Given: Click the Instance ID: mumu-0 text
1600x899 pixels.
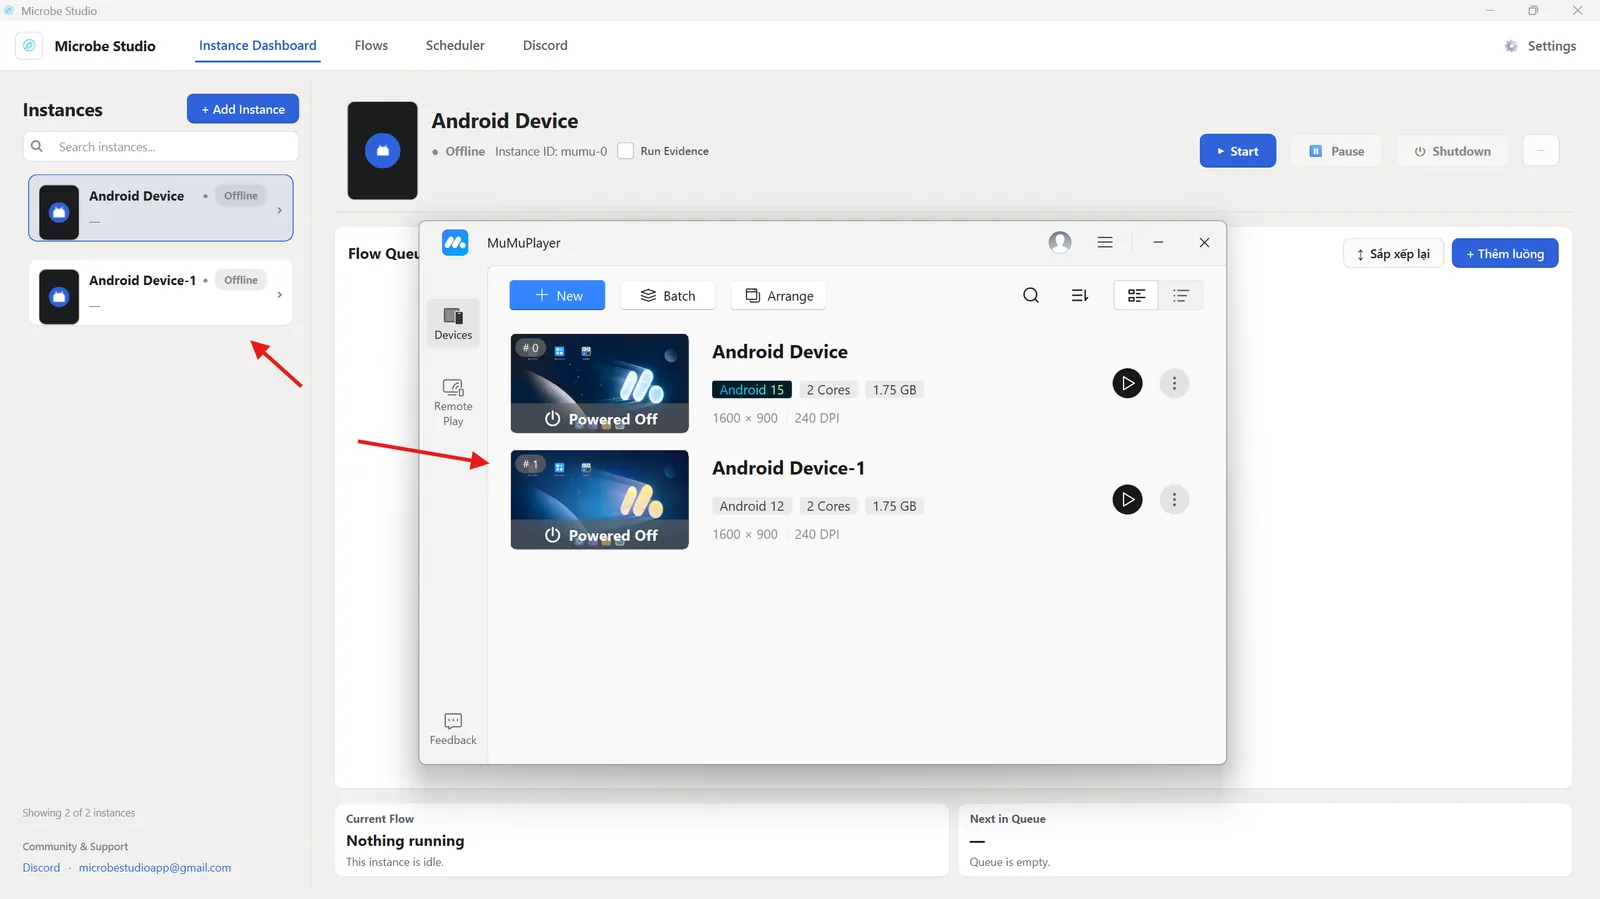Looking at the screenshot, I should (551, 151).
